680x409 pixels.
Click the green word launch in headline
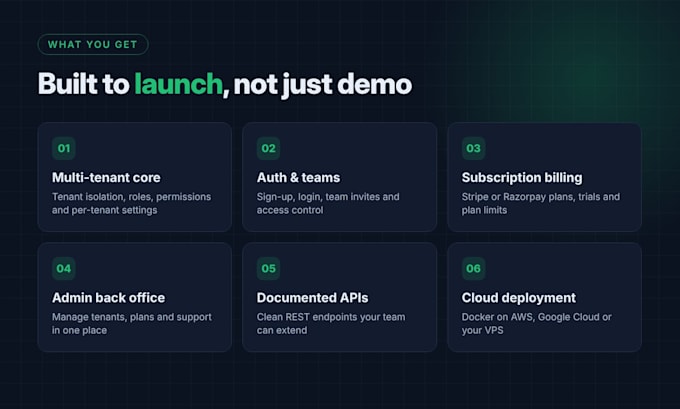pos(178,84)
